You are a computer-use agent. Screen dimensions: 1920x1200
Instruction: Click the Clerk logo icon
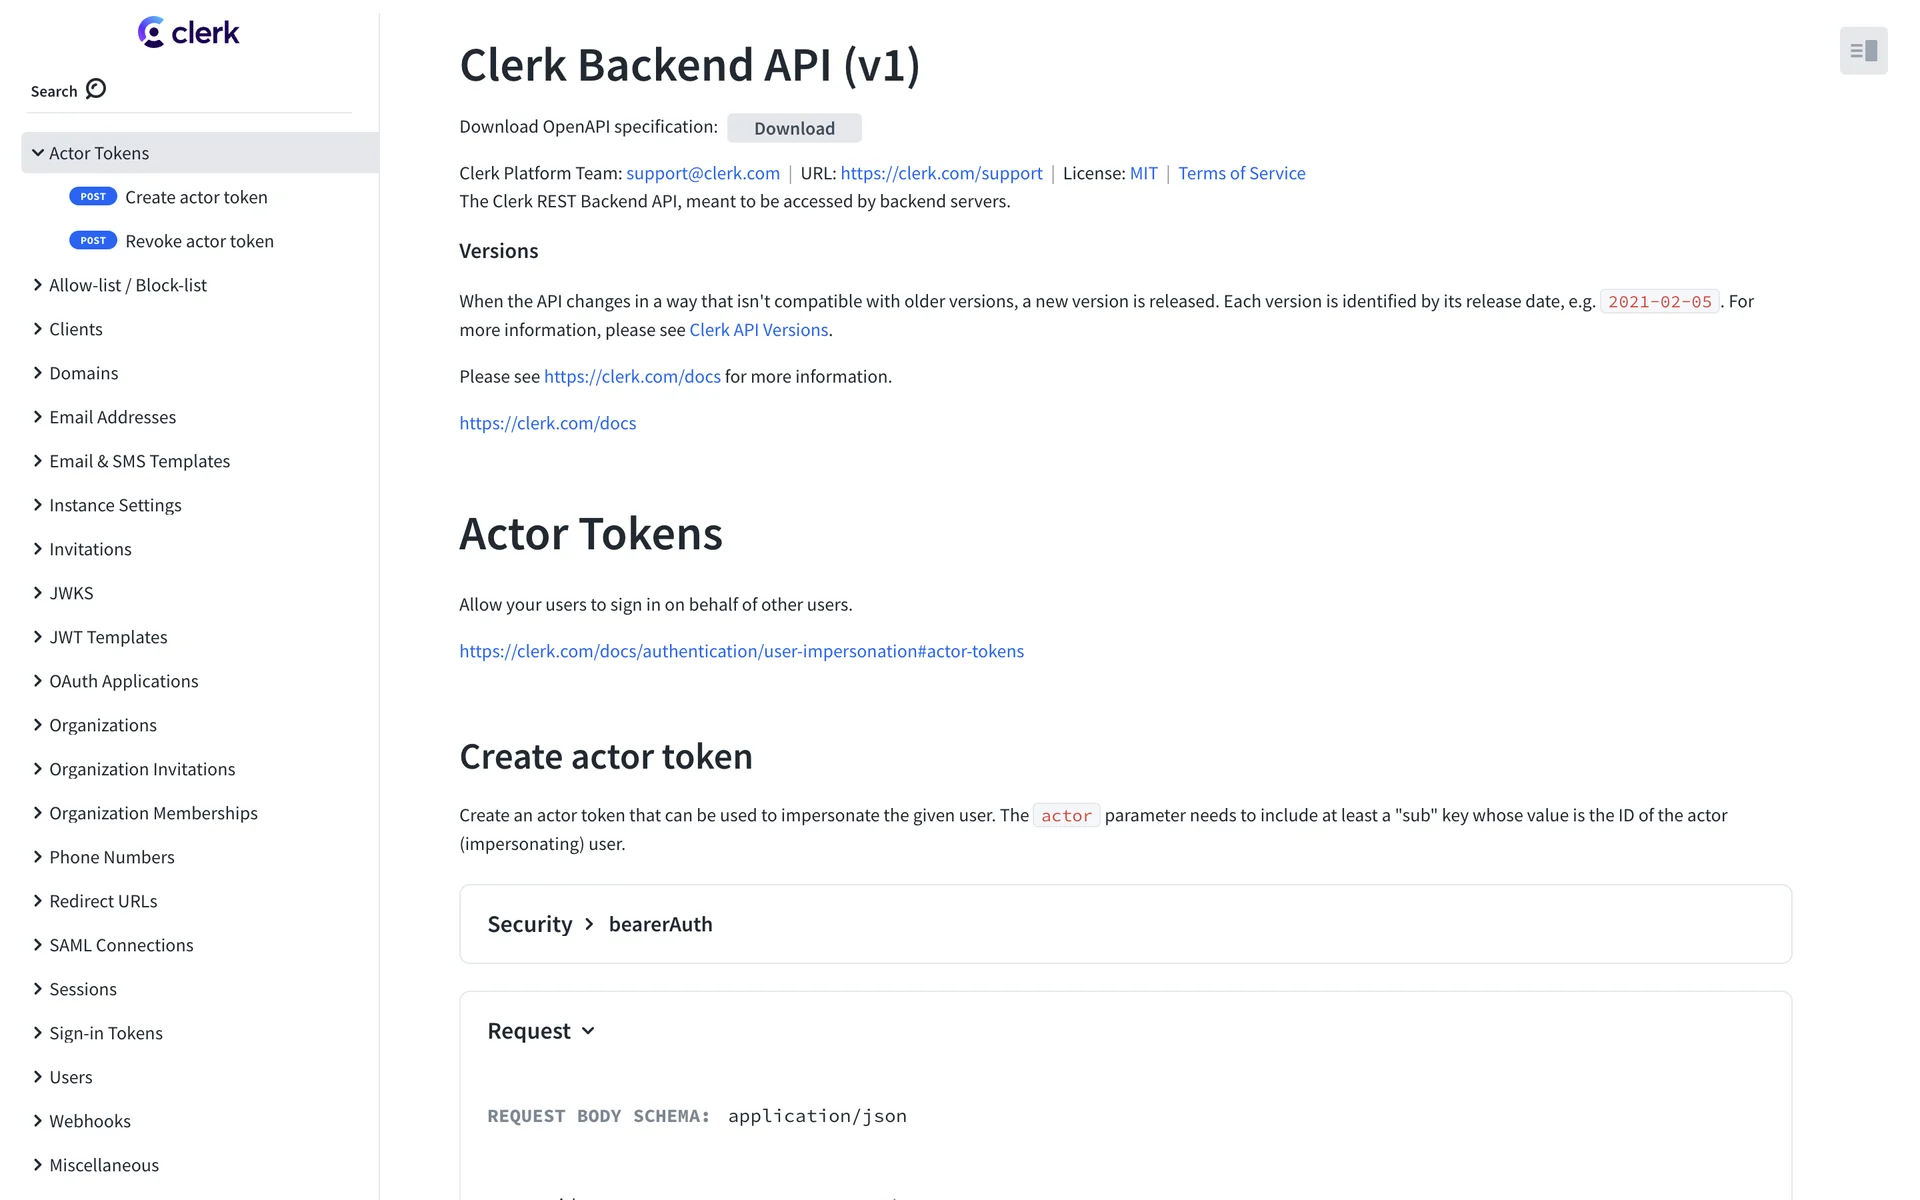click(x=151, y=33)
